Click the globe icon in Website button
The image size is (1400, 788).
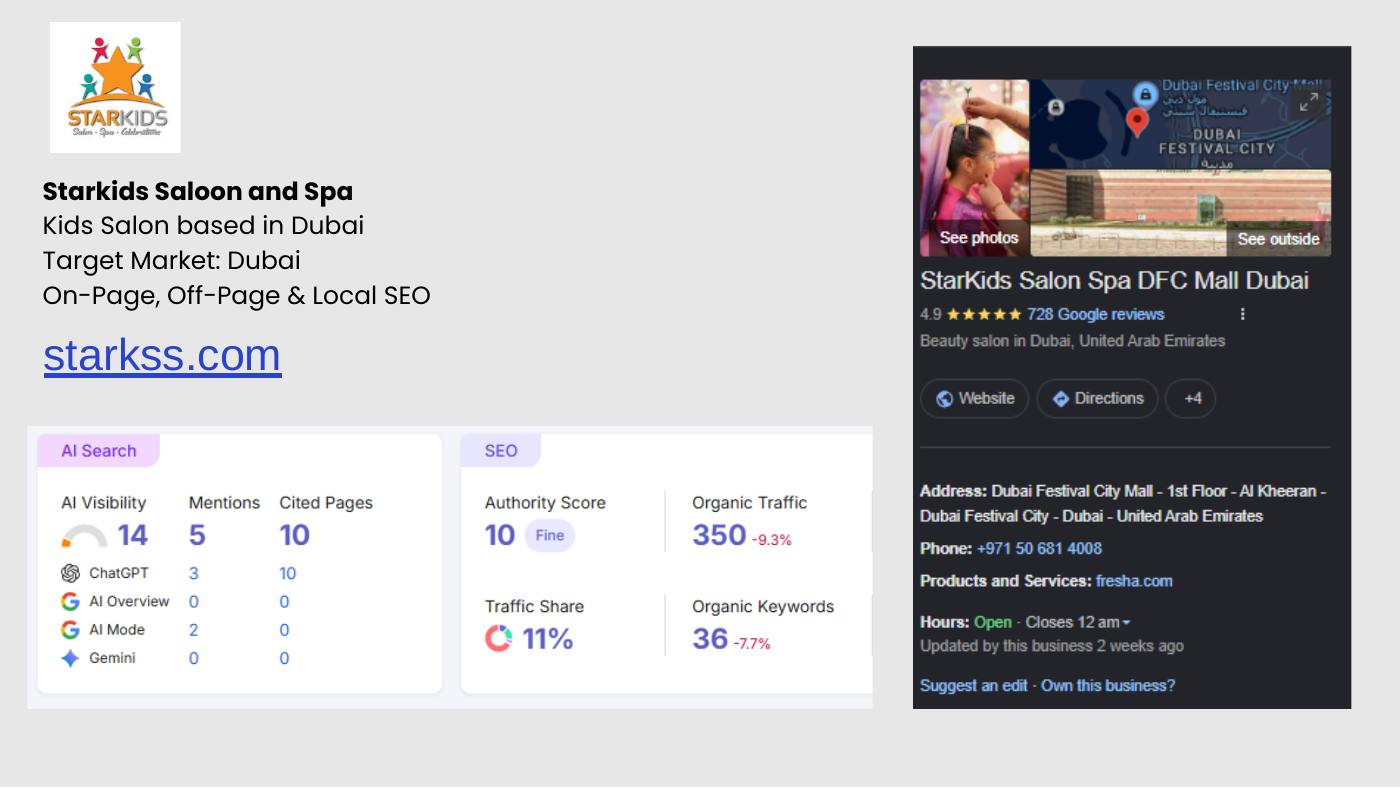click(944, 398)
